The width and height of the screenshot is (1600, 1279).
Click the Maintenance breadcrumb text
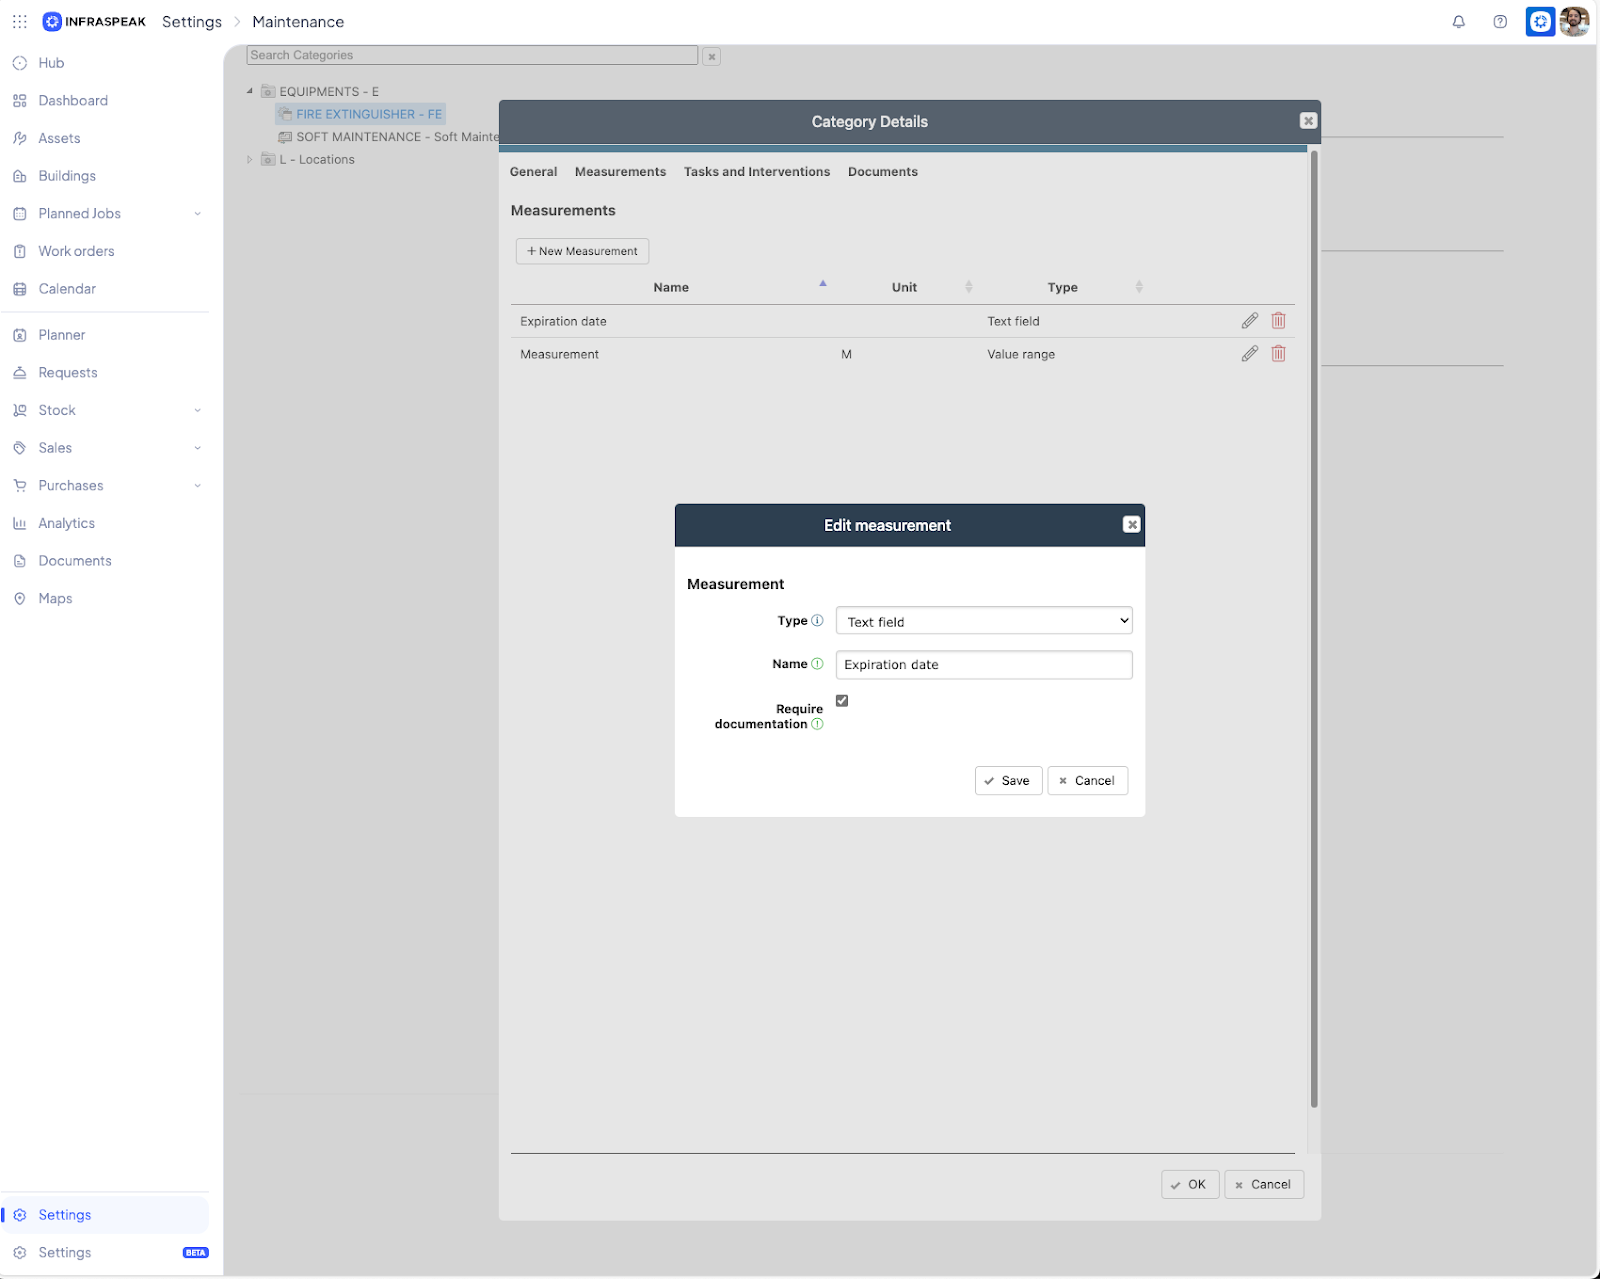click(x=298, y=22)
